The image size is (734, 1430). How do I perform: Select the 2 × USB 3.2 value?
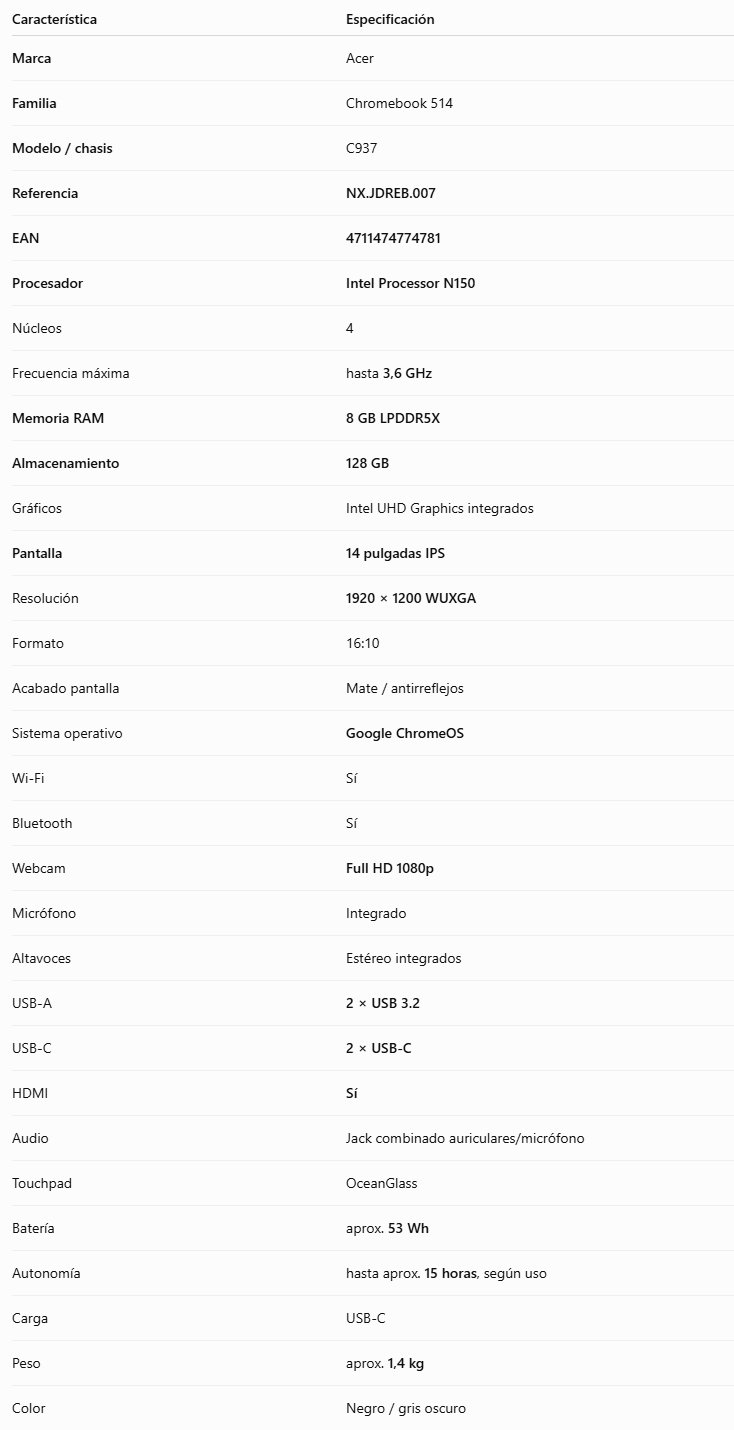tap(383, 1003)
